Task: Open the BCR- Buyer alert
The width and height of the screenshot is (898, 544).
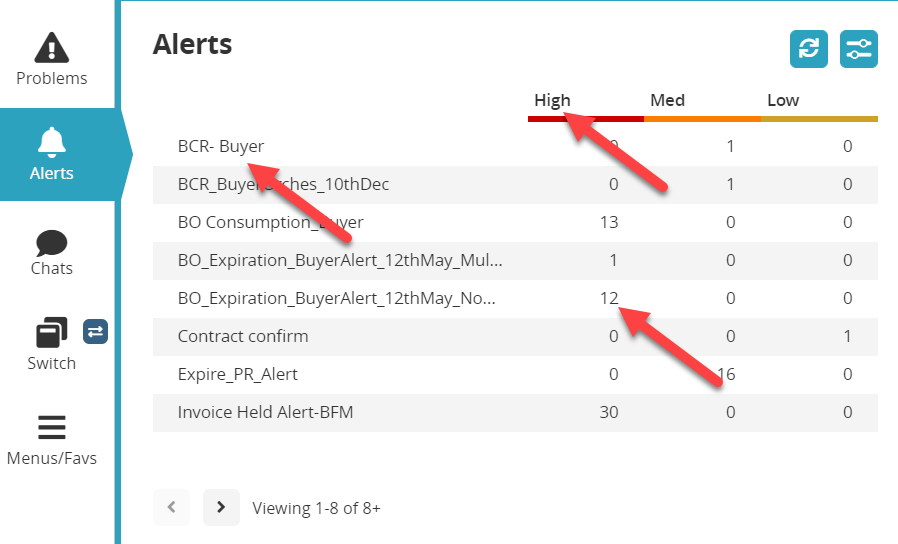Action: [x=221, y=146]
